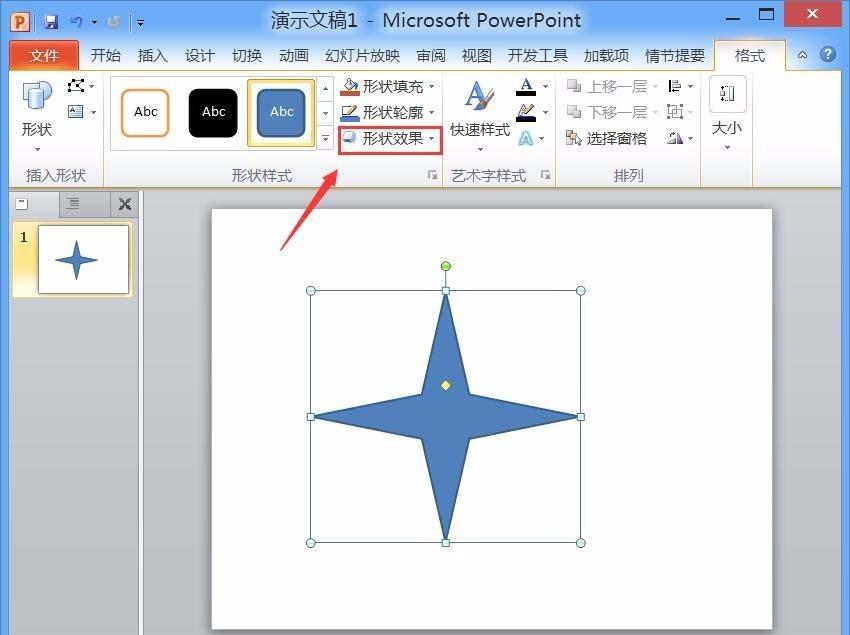
Task: Click the Save icon in quick access toolbar
Action: coord(51,21)
